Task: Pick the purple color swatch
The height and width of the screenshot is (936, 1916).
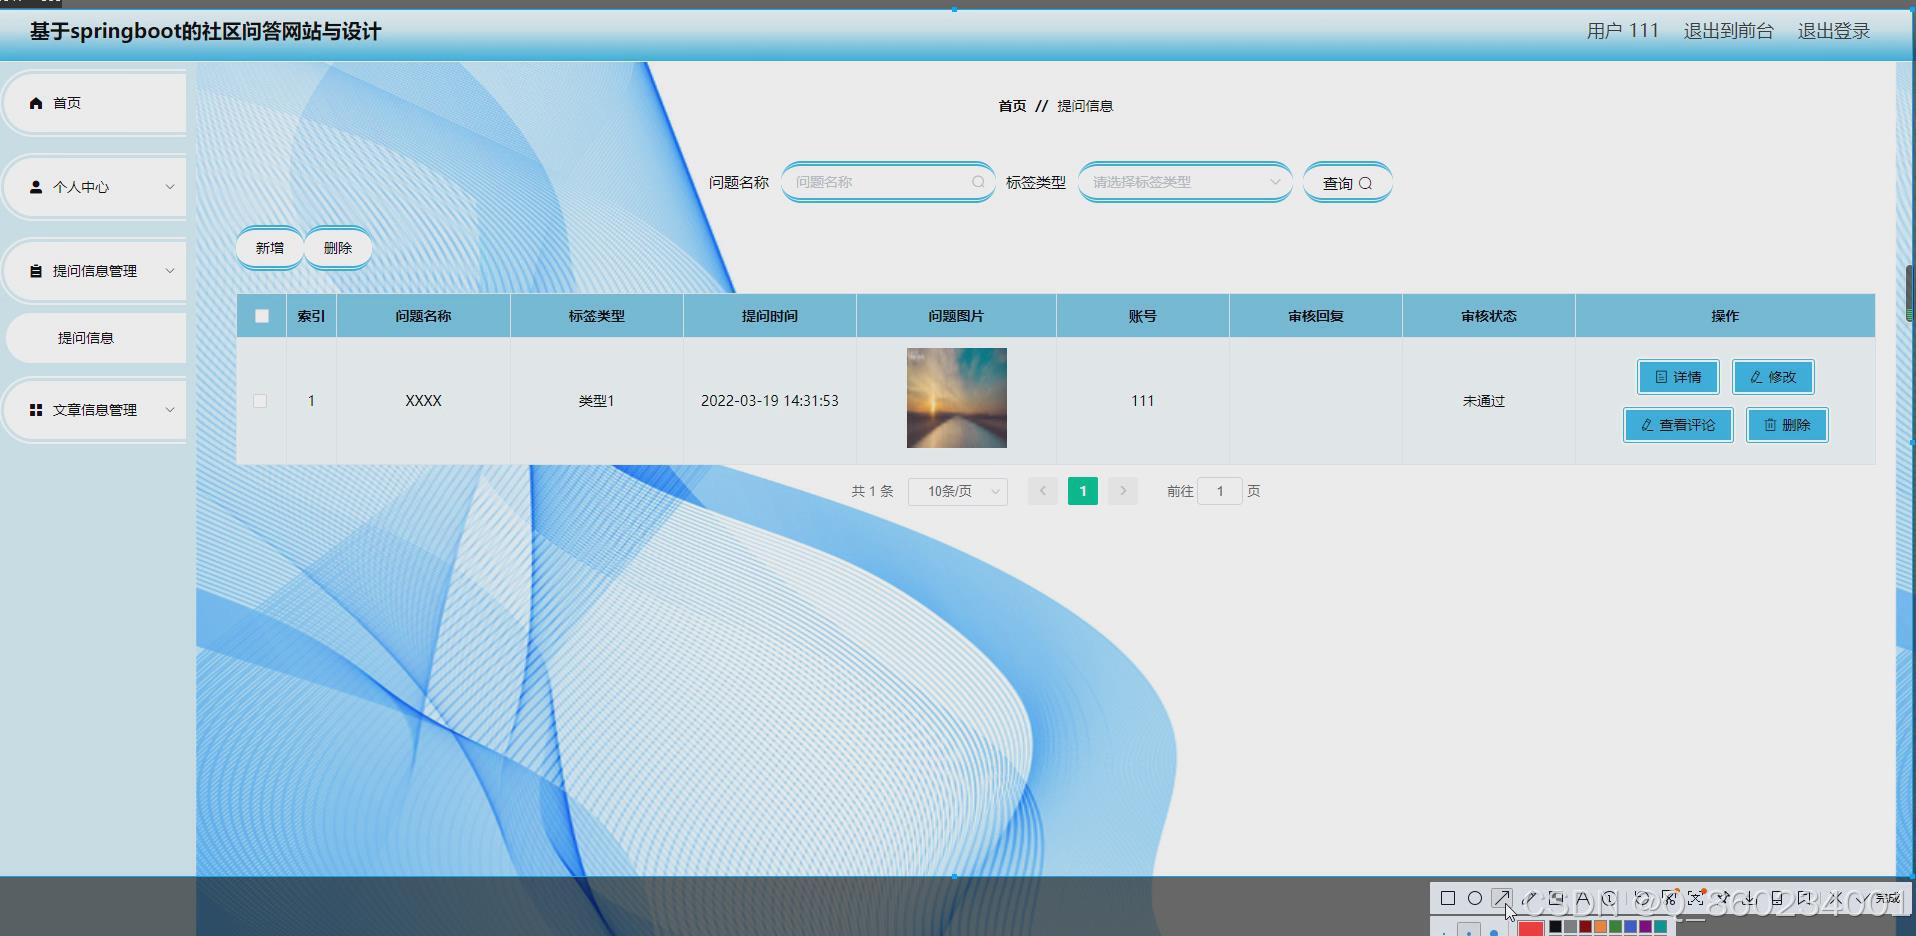Action: (1645, 927)
